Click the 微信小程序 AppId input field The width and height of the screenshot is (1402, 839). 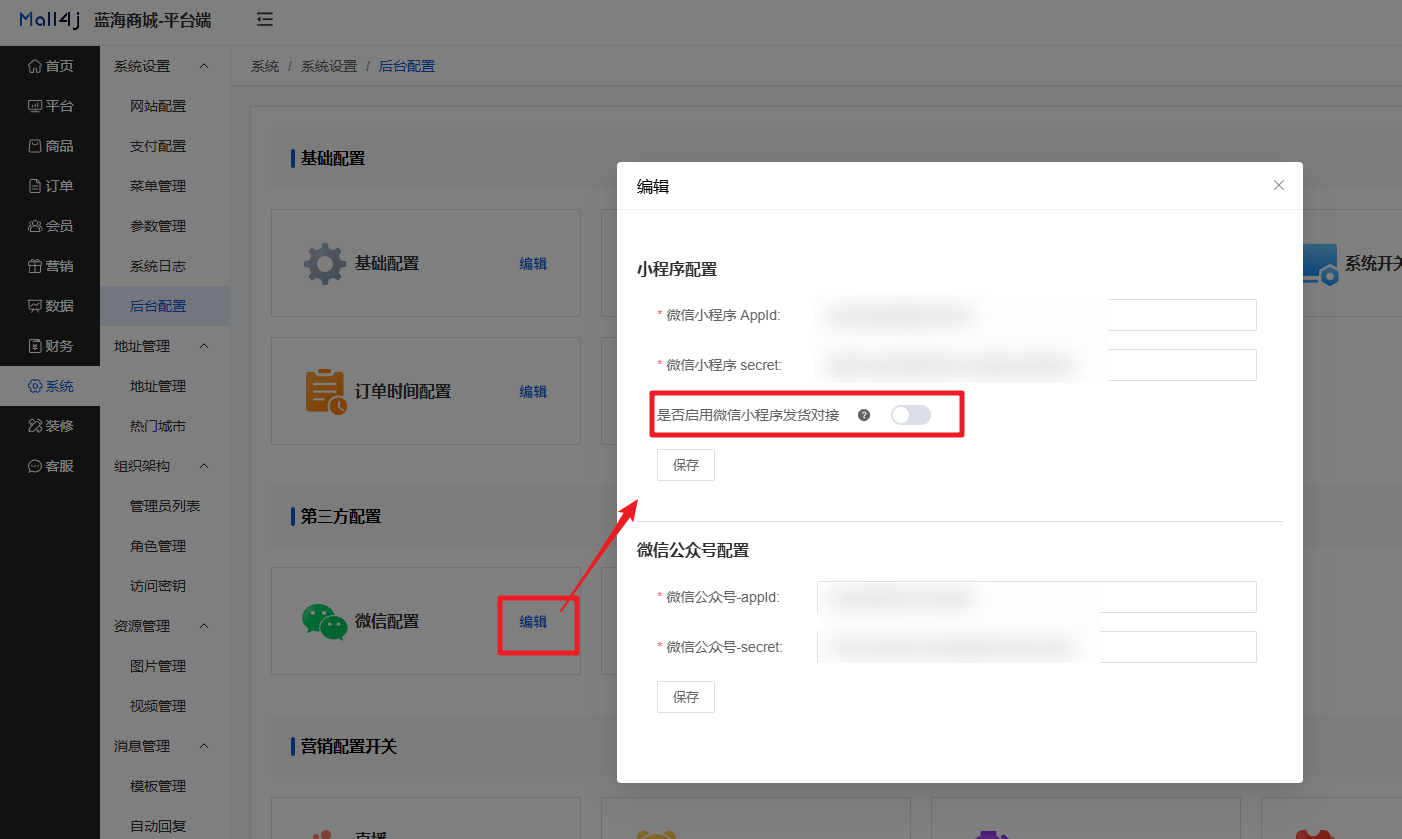pyautogui.click(x=1036, y=315)
